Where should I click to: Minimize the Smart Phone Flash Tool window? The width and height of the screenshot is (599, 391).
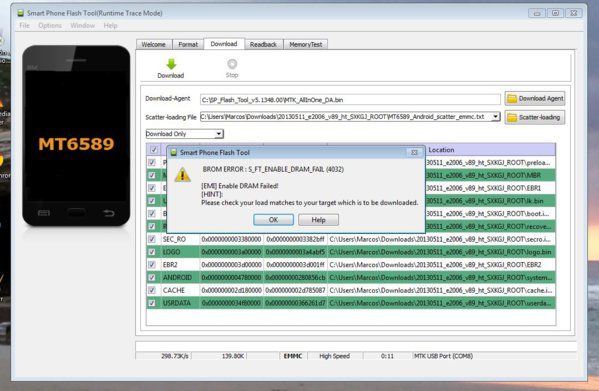click(x=537, y=13)
